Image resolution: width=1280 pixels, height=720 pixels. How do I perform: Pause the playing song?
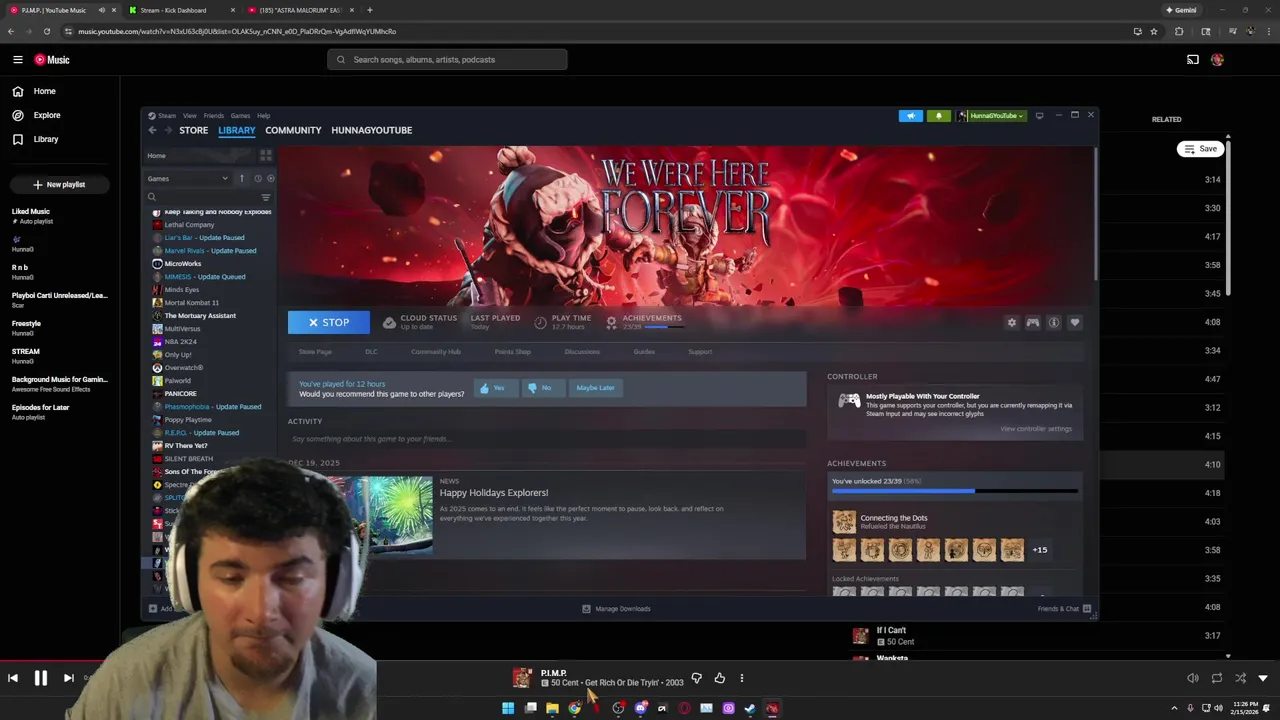(41, 678)
